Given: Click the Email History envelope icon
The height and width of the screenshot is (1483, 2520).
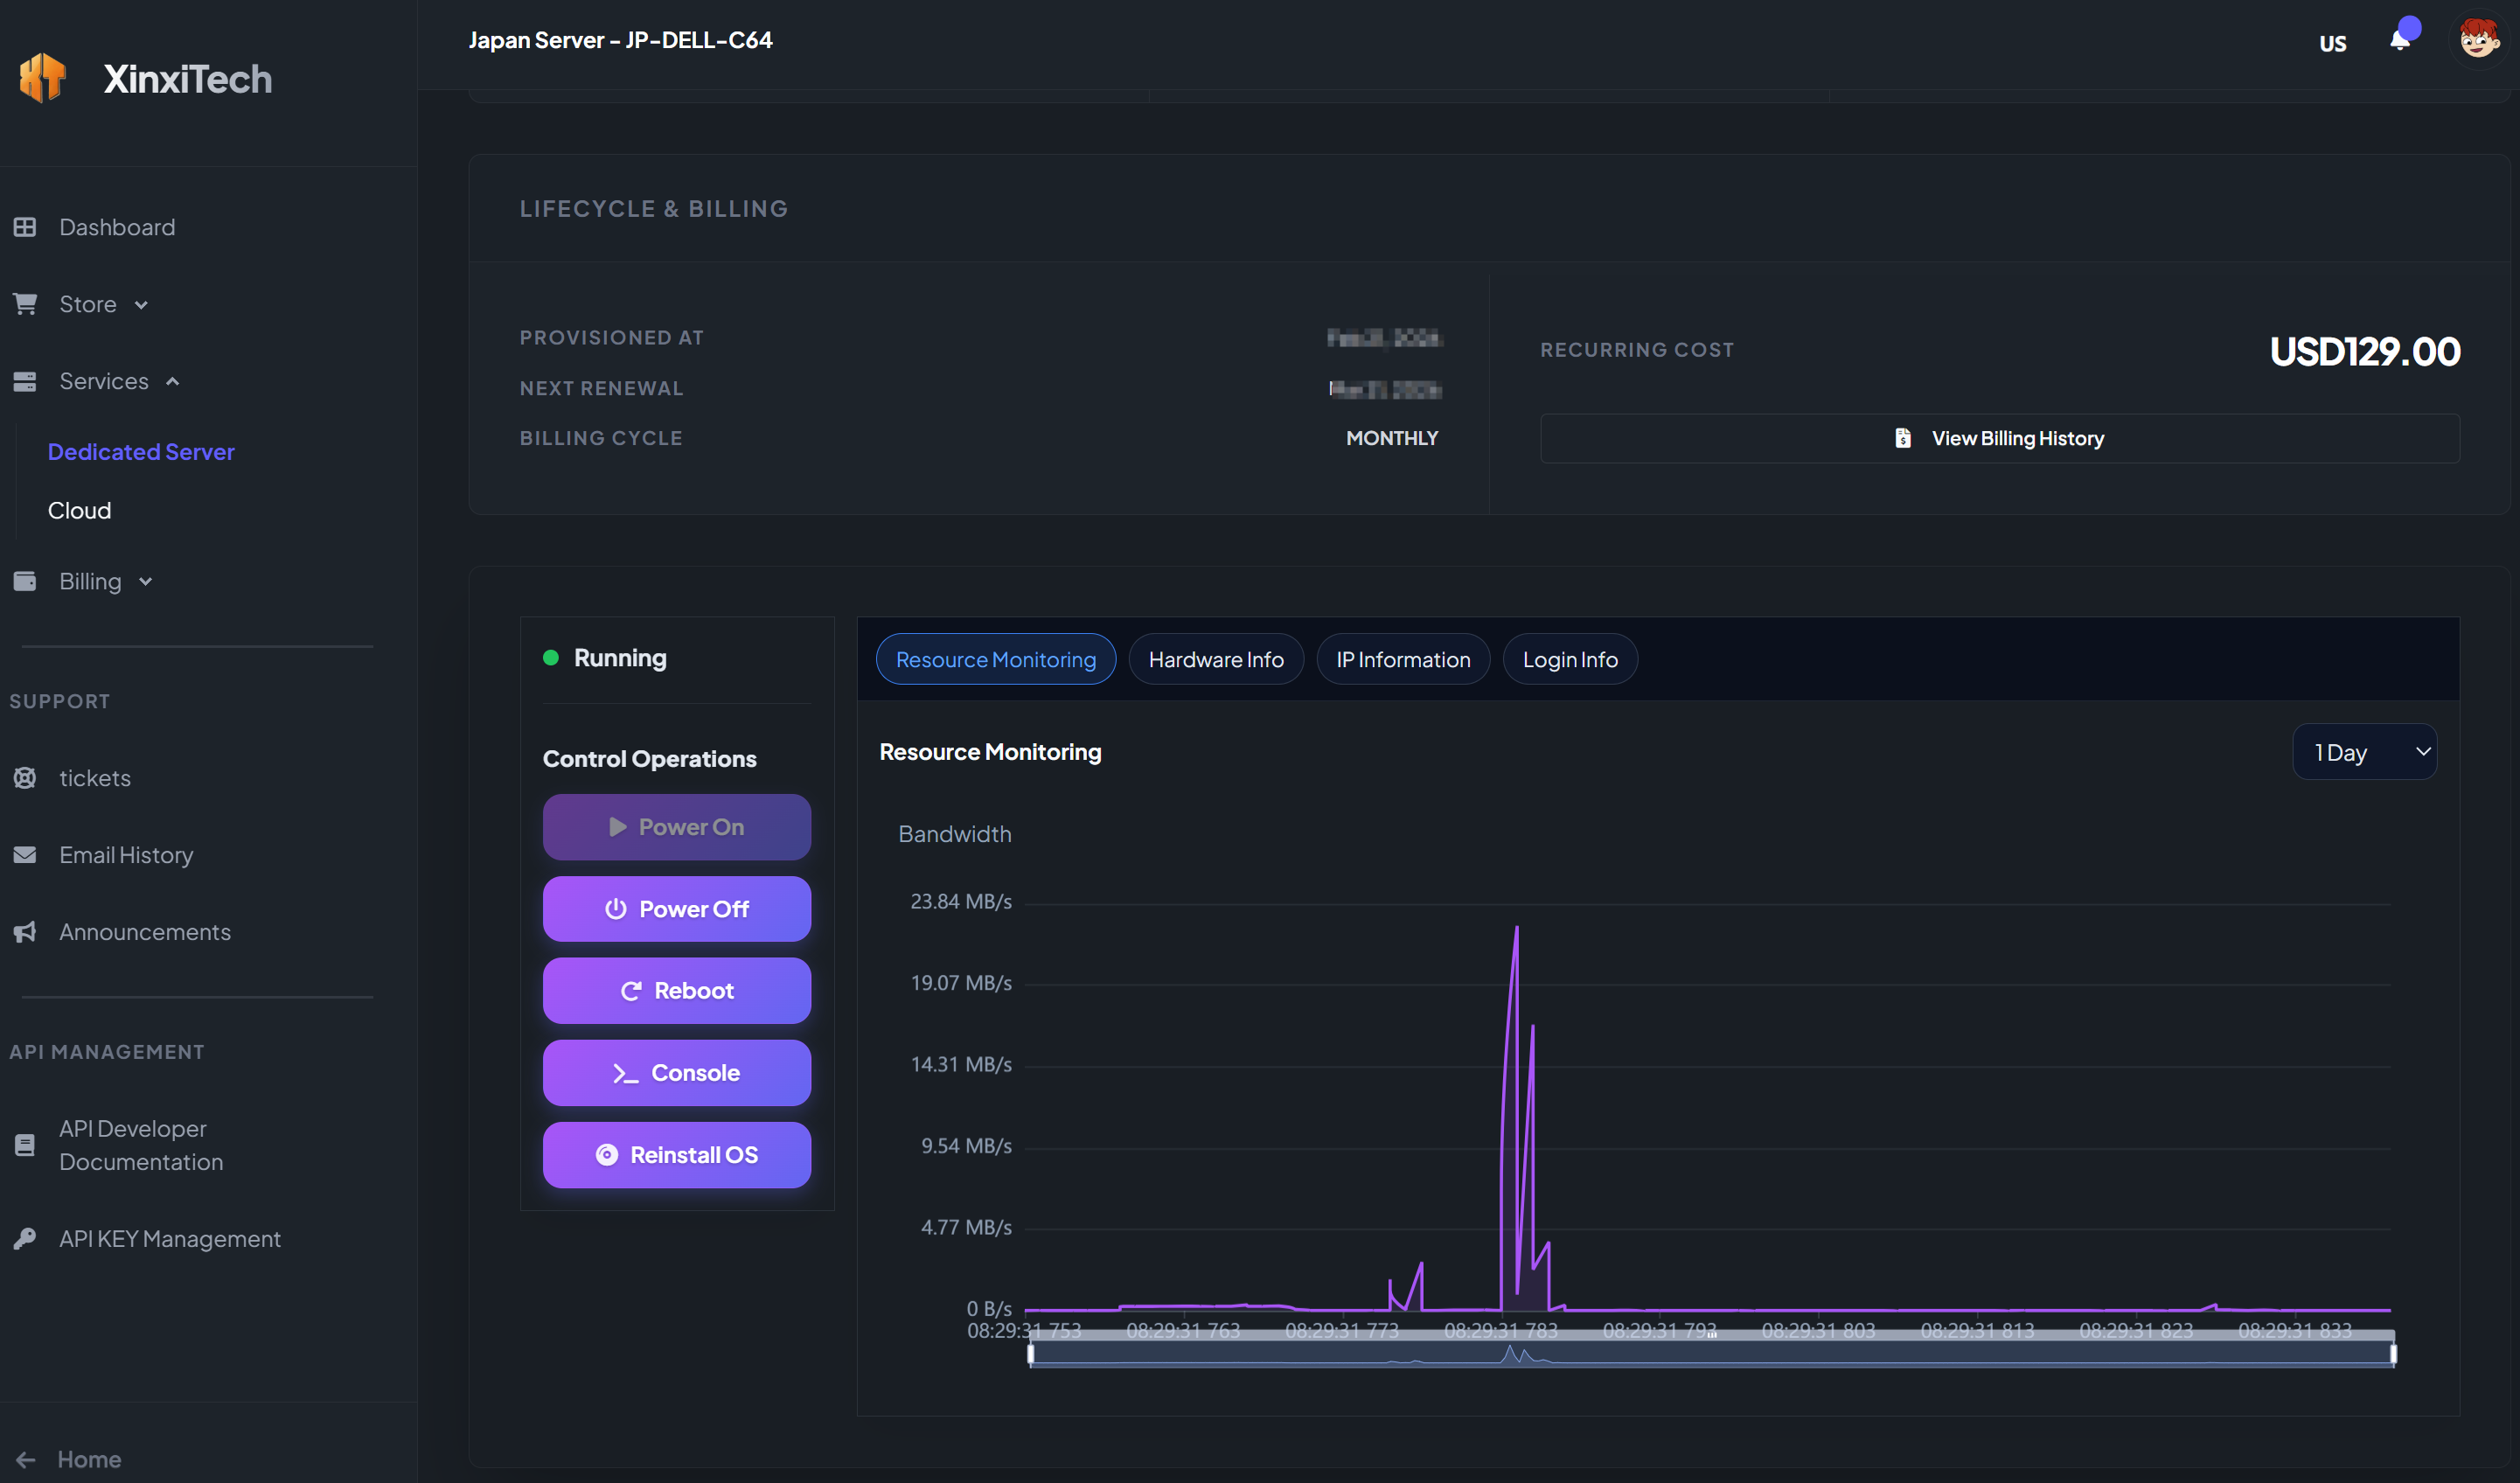Looking at the screenshot, I should pos(25,855).
